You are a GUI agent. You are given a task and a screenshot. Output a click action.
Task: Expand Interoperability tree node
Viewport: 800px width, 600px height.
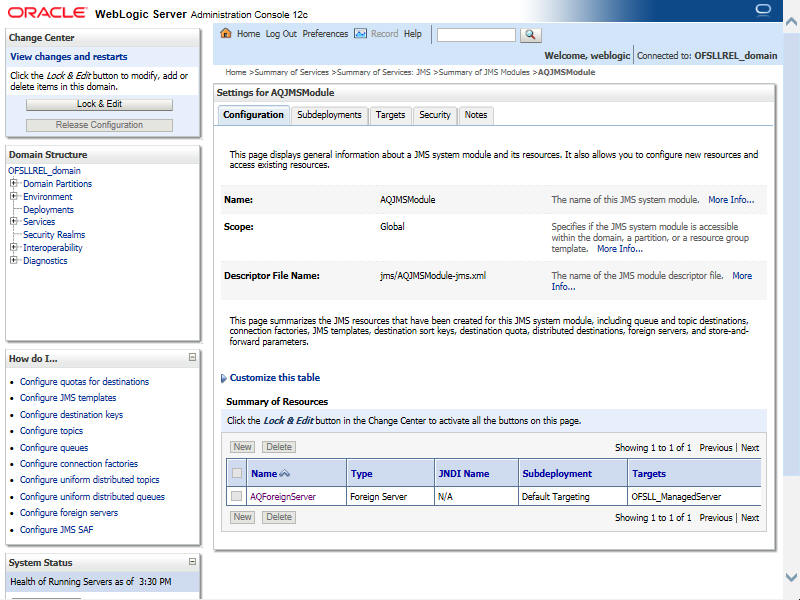[14, 247]
